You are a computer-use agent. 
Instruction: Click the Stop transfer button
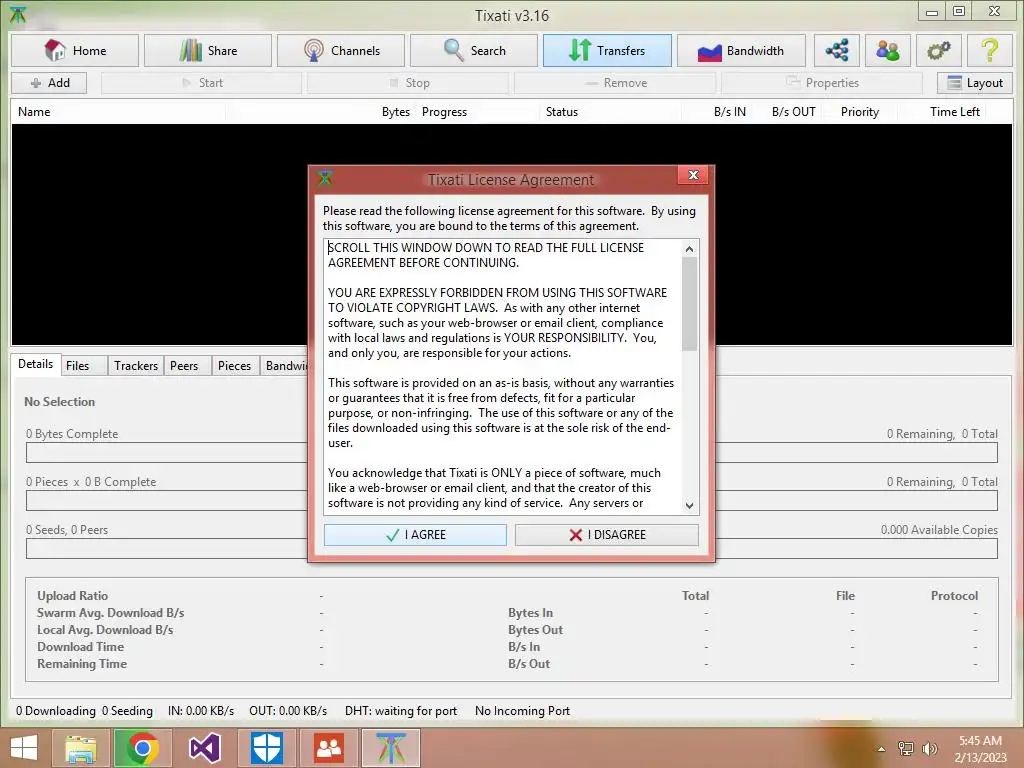(409, 83)
